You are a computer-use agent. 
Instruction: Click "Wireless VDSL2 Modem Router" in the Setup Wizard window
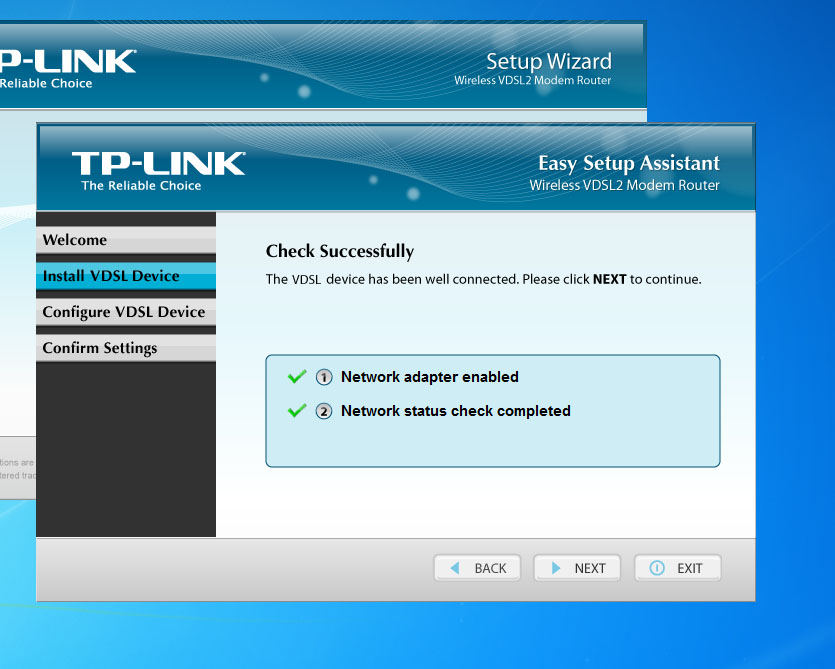pyautogui.click(x=533, y=80)
